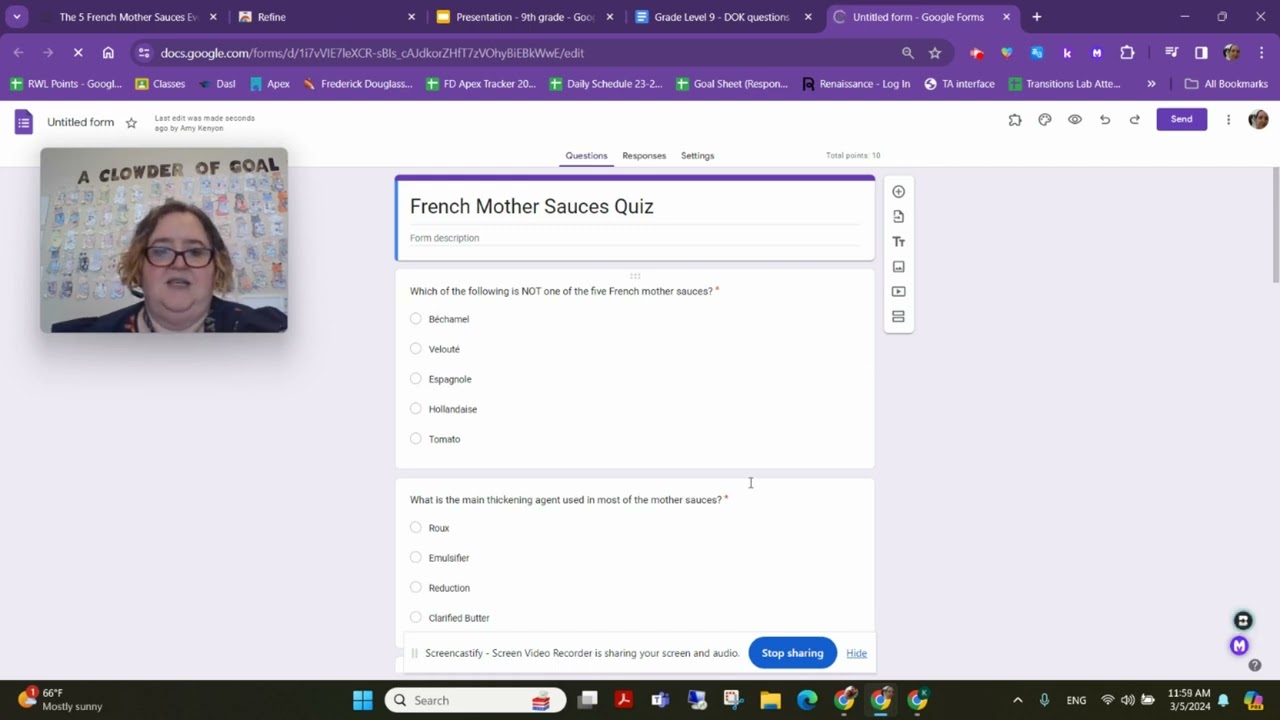Click the Import questions icon

coord(898,217)
